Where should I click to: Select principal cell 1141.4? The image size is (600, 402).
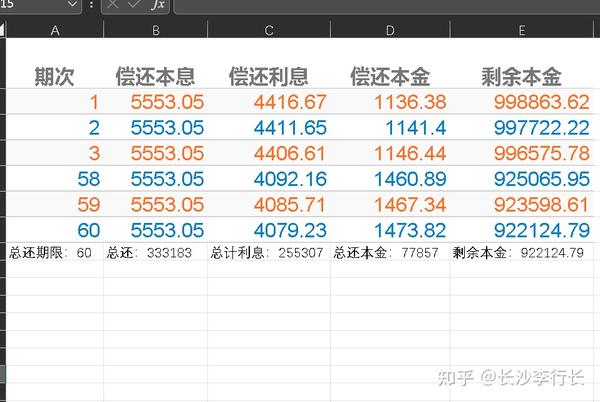[x=390, y=128]
